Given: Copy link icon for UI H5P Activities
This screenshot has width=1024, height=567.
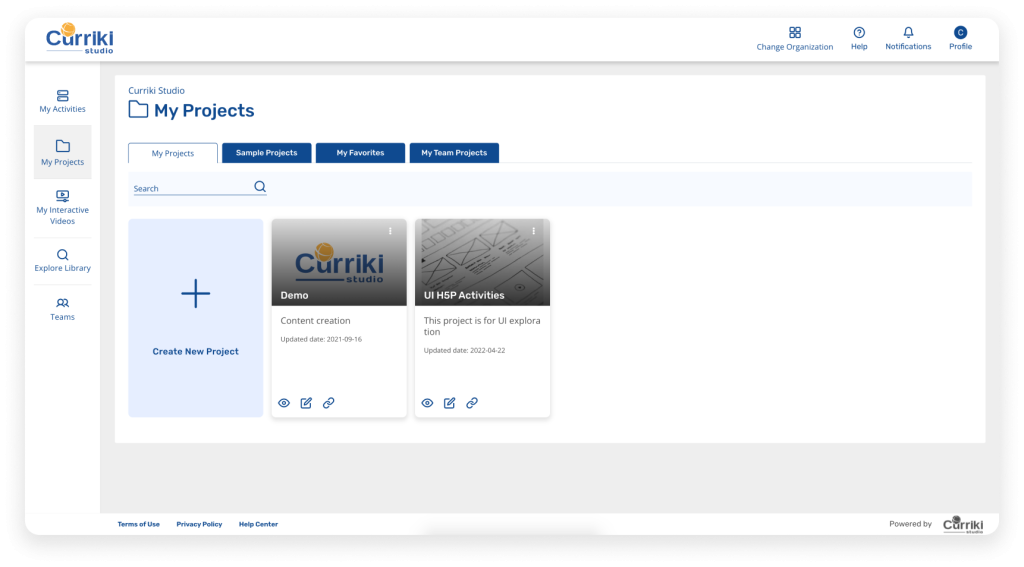Looking at the screenshot, I should click(x=472, y=403).
